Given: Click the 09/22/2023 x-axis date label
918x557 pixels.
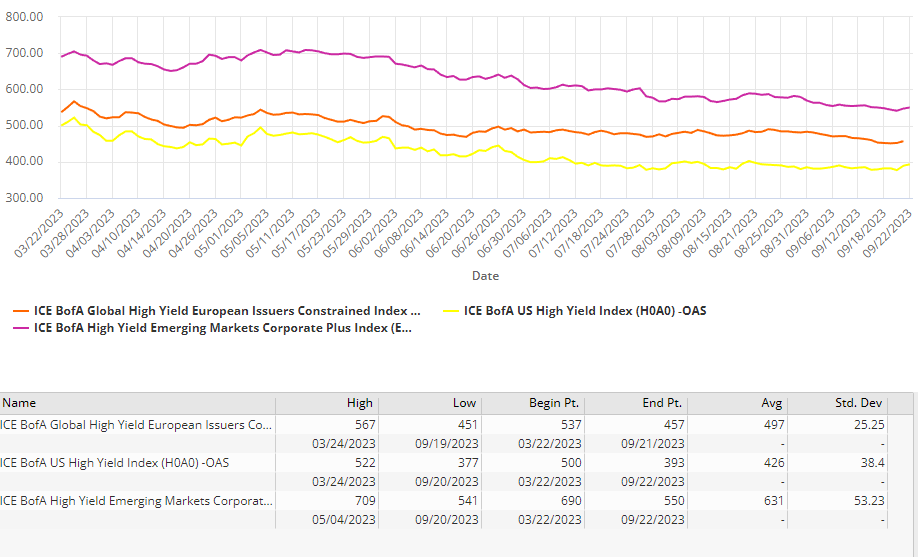Looking at the screenshot, I should tap(888, 233).
